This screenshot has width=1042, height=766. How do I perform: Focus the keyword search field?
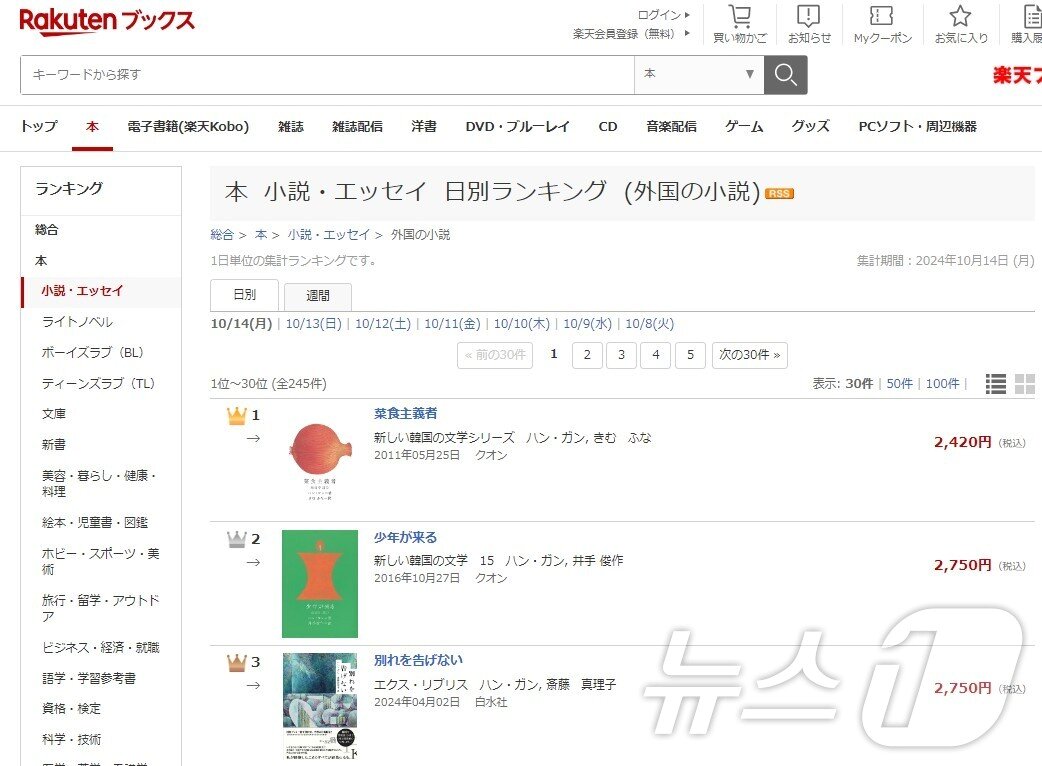coord(328,74)
